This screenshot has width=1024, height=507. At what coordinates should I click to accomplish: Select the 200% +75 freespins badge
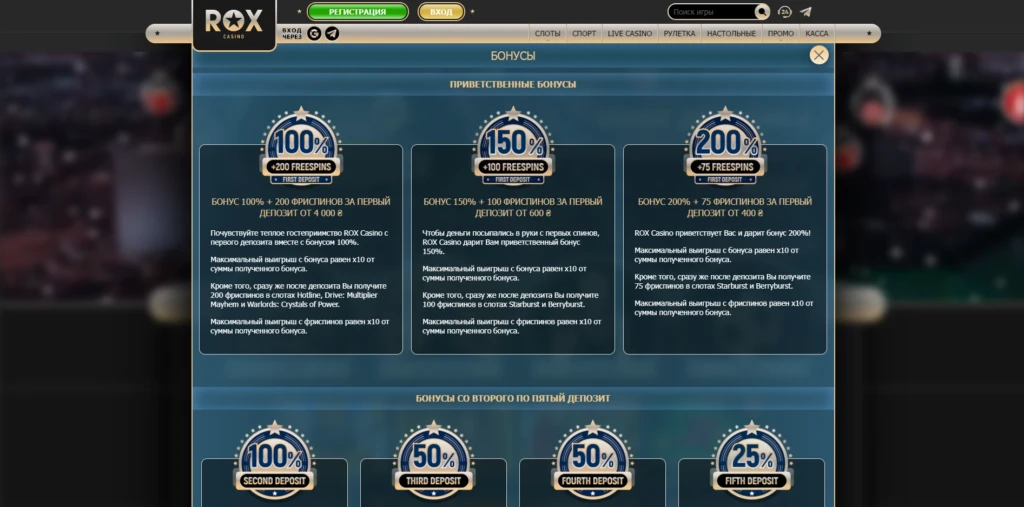tap(726, 146)
